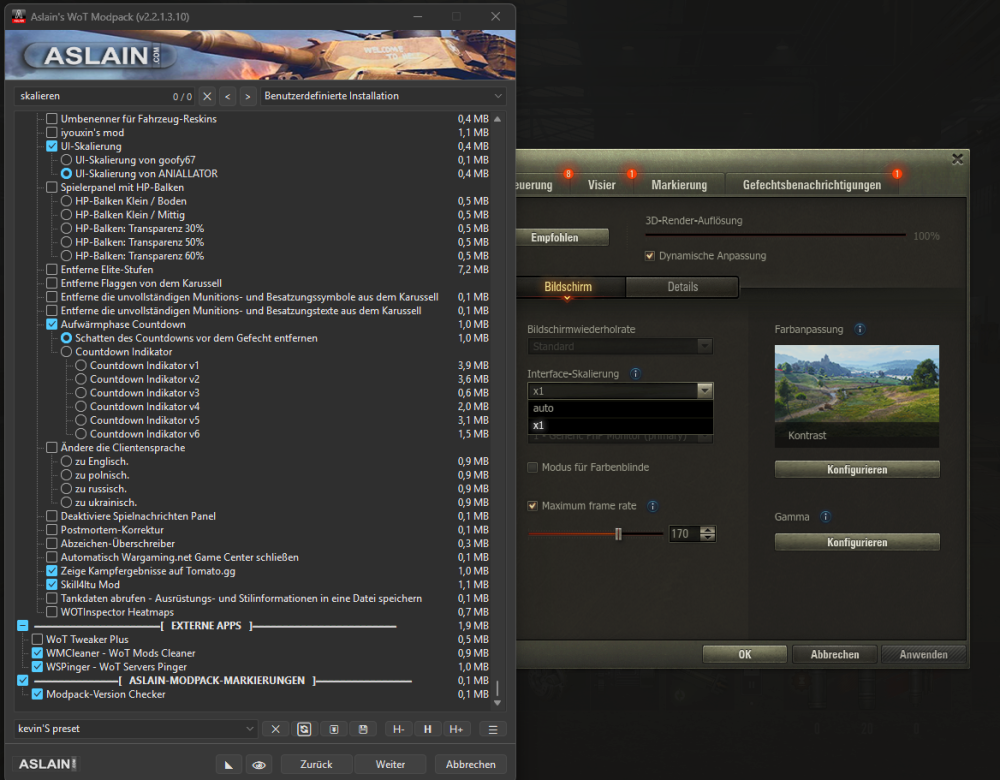Select Countdown Indikator v3 radio

pyautogui.click(x=81, y=393)
